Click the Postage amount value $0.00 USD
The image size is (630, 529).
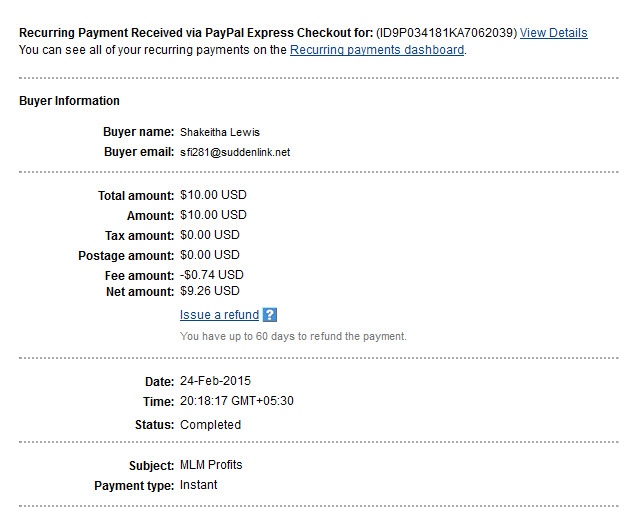[x=210, y=255]
